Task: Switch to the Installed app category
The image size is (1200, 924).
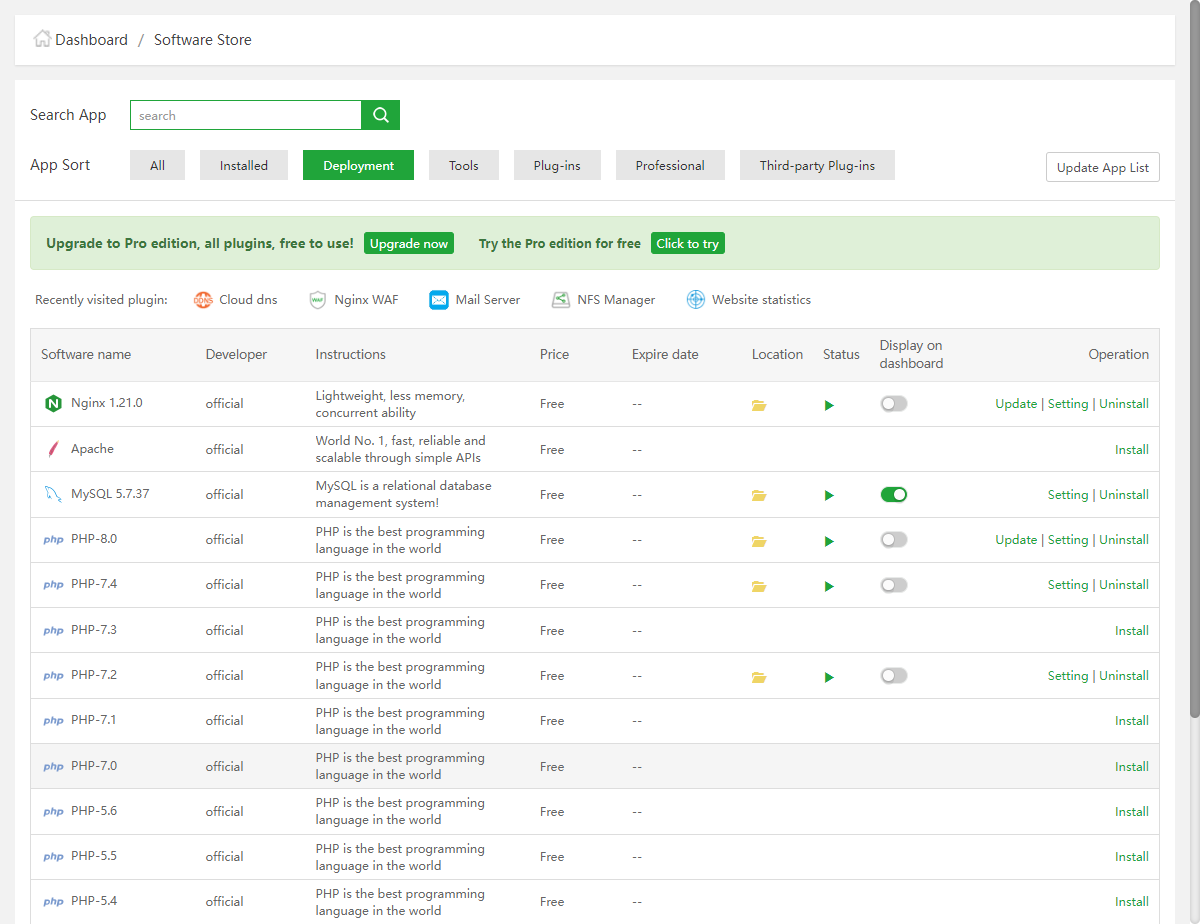Action: (244, 165)
